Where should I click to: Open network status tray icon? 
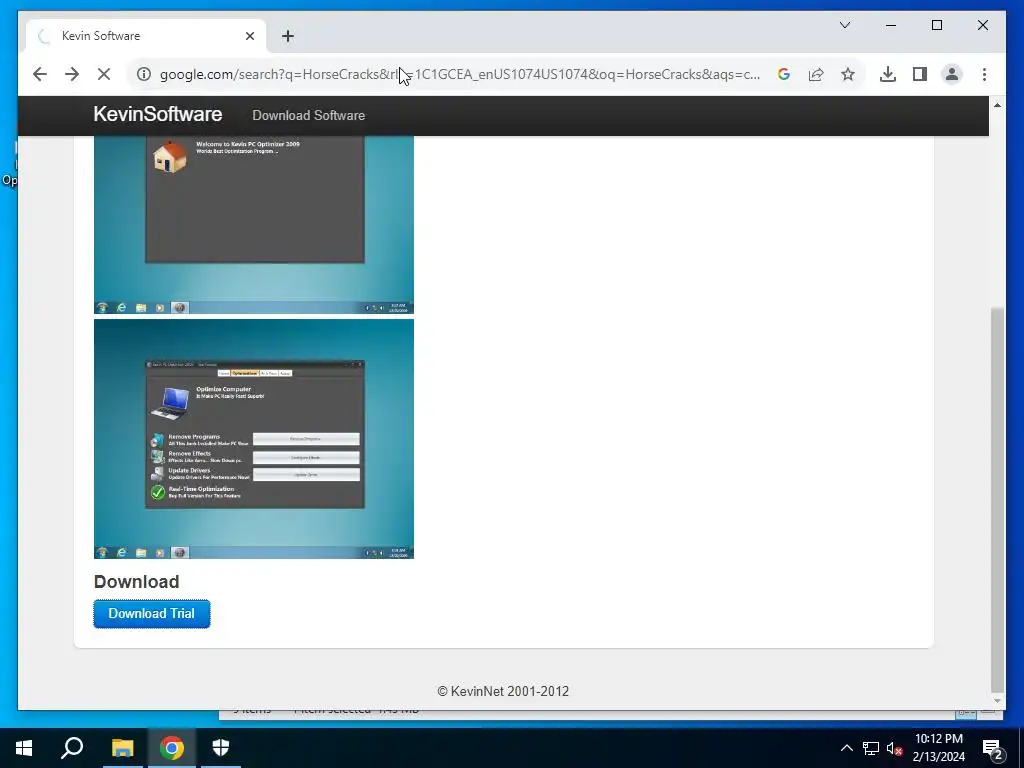(871, 748)
